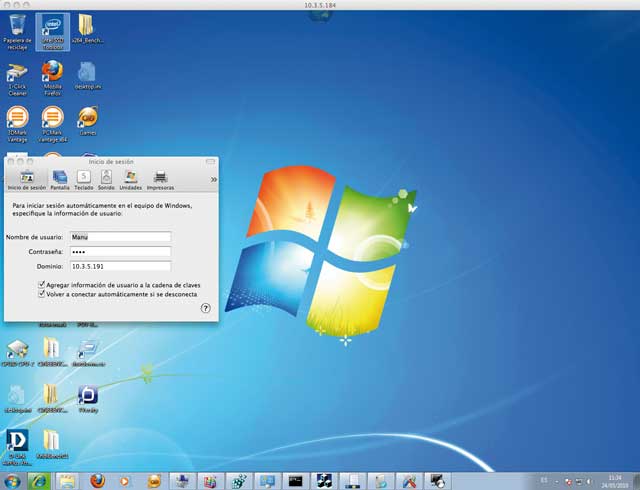Launch Mozilla Firefox from the desktop
The image size is (640, 490).
pyautogui.click(x=53, y=78)
